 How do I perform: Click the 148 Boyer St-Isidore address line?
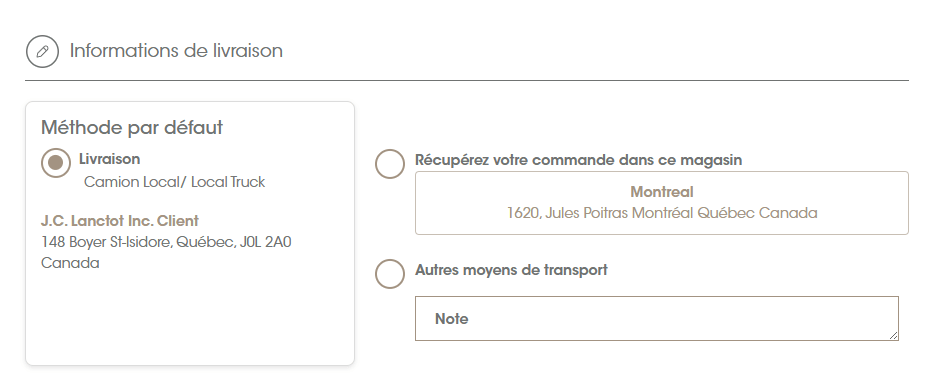[166, 242]
